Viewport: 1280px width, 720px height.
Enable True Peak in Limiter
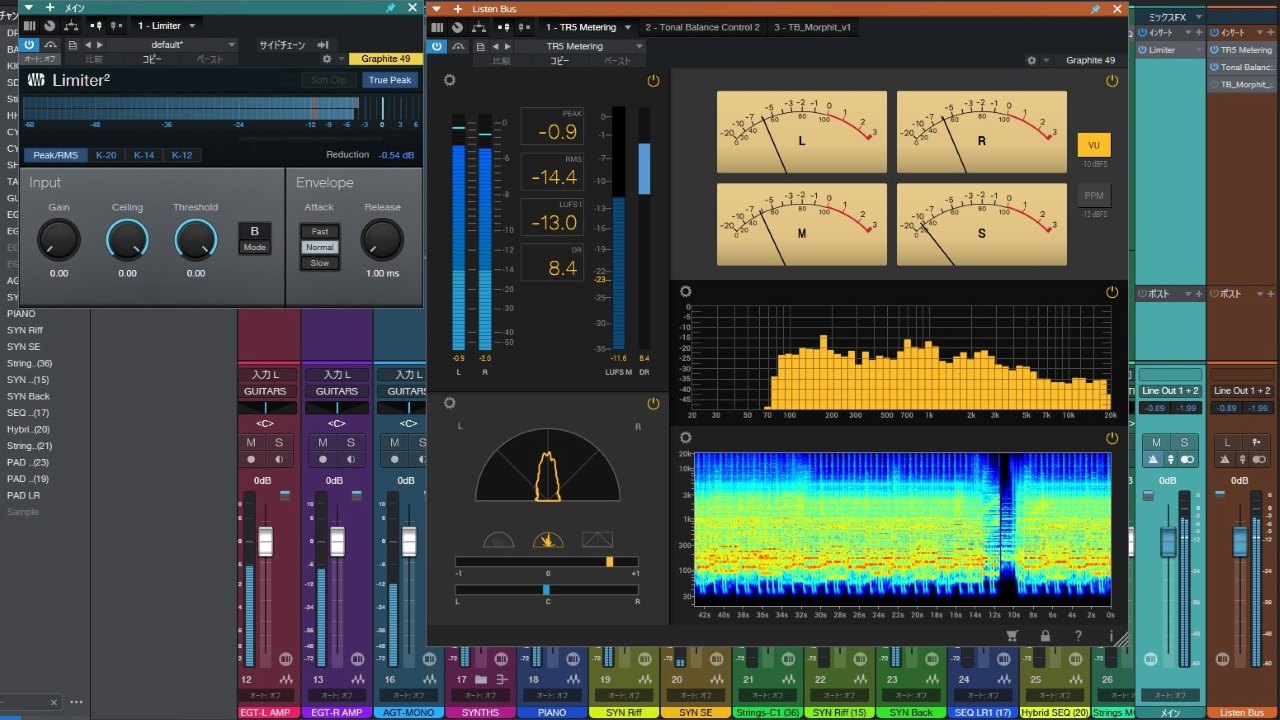point(390,80)
